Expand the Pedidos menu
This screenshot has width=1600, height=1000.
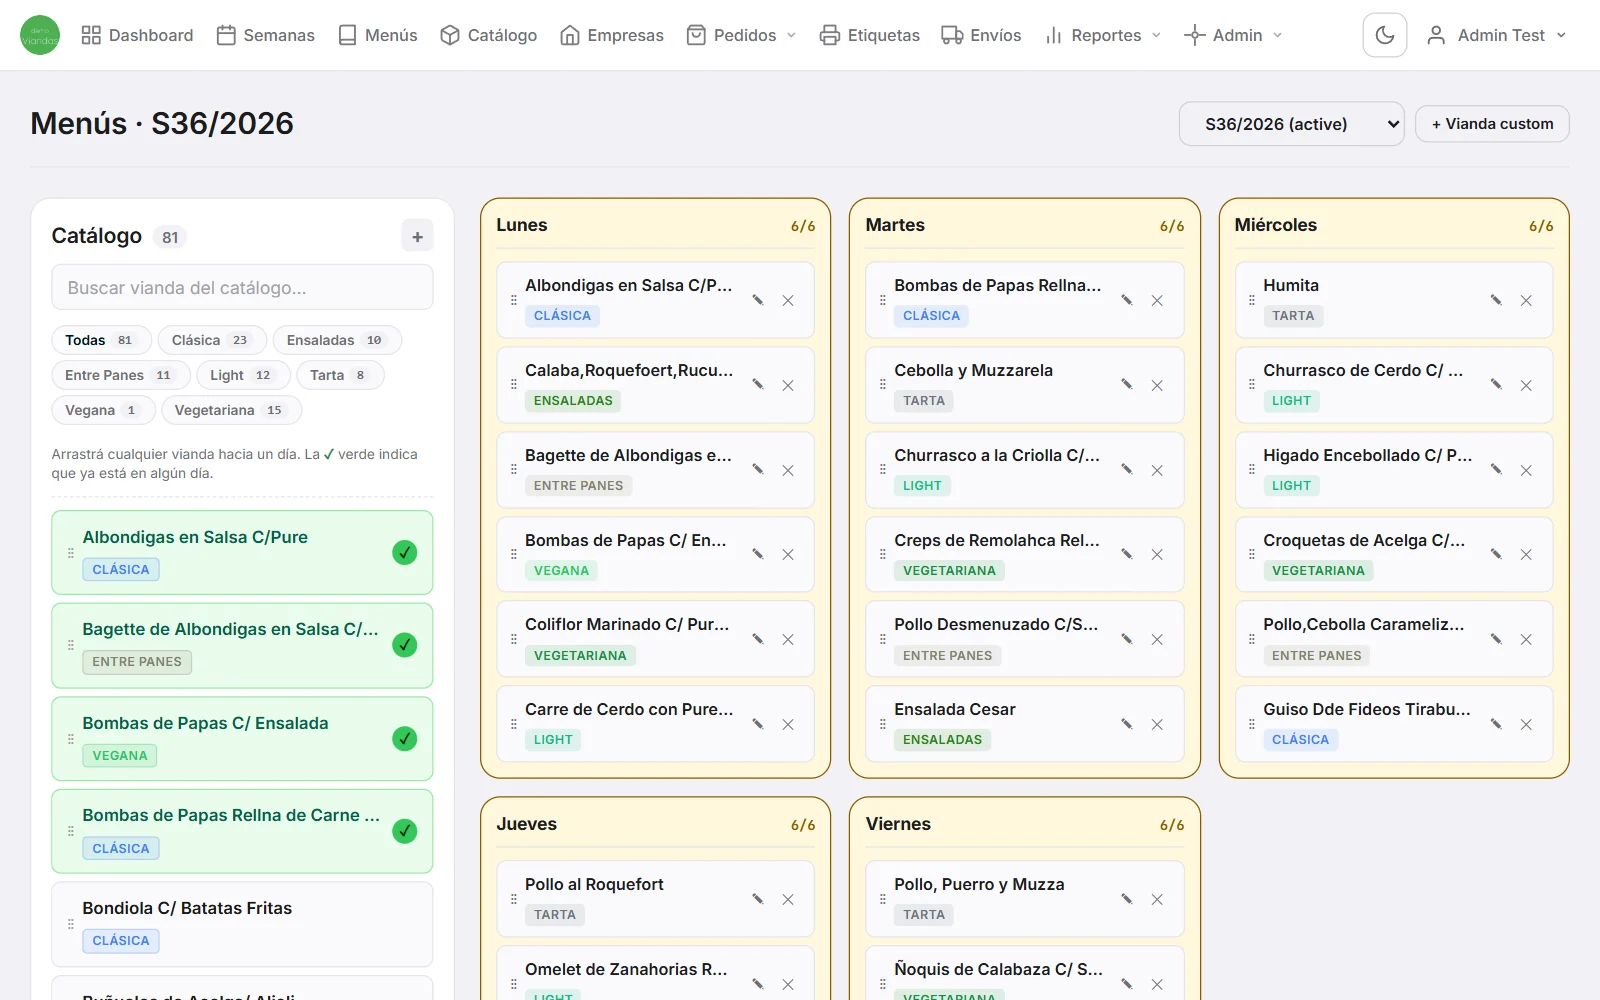tap(742, 35)
